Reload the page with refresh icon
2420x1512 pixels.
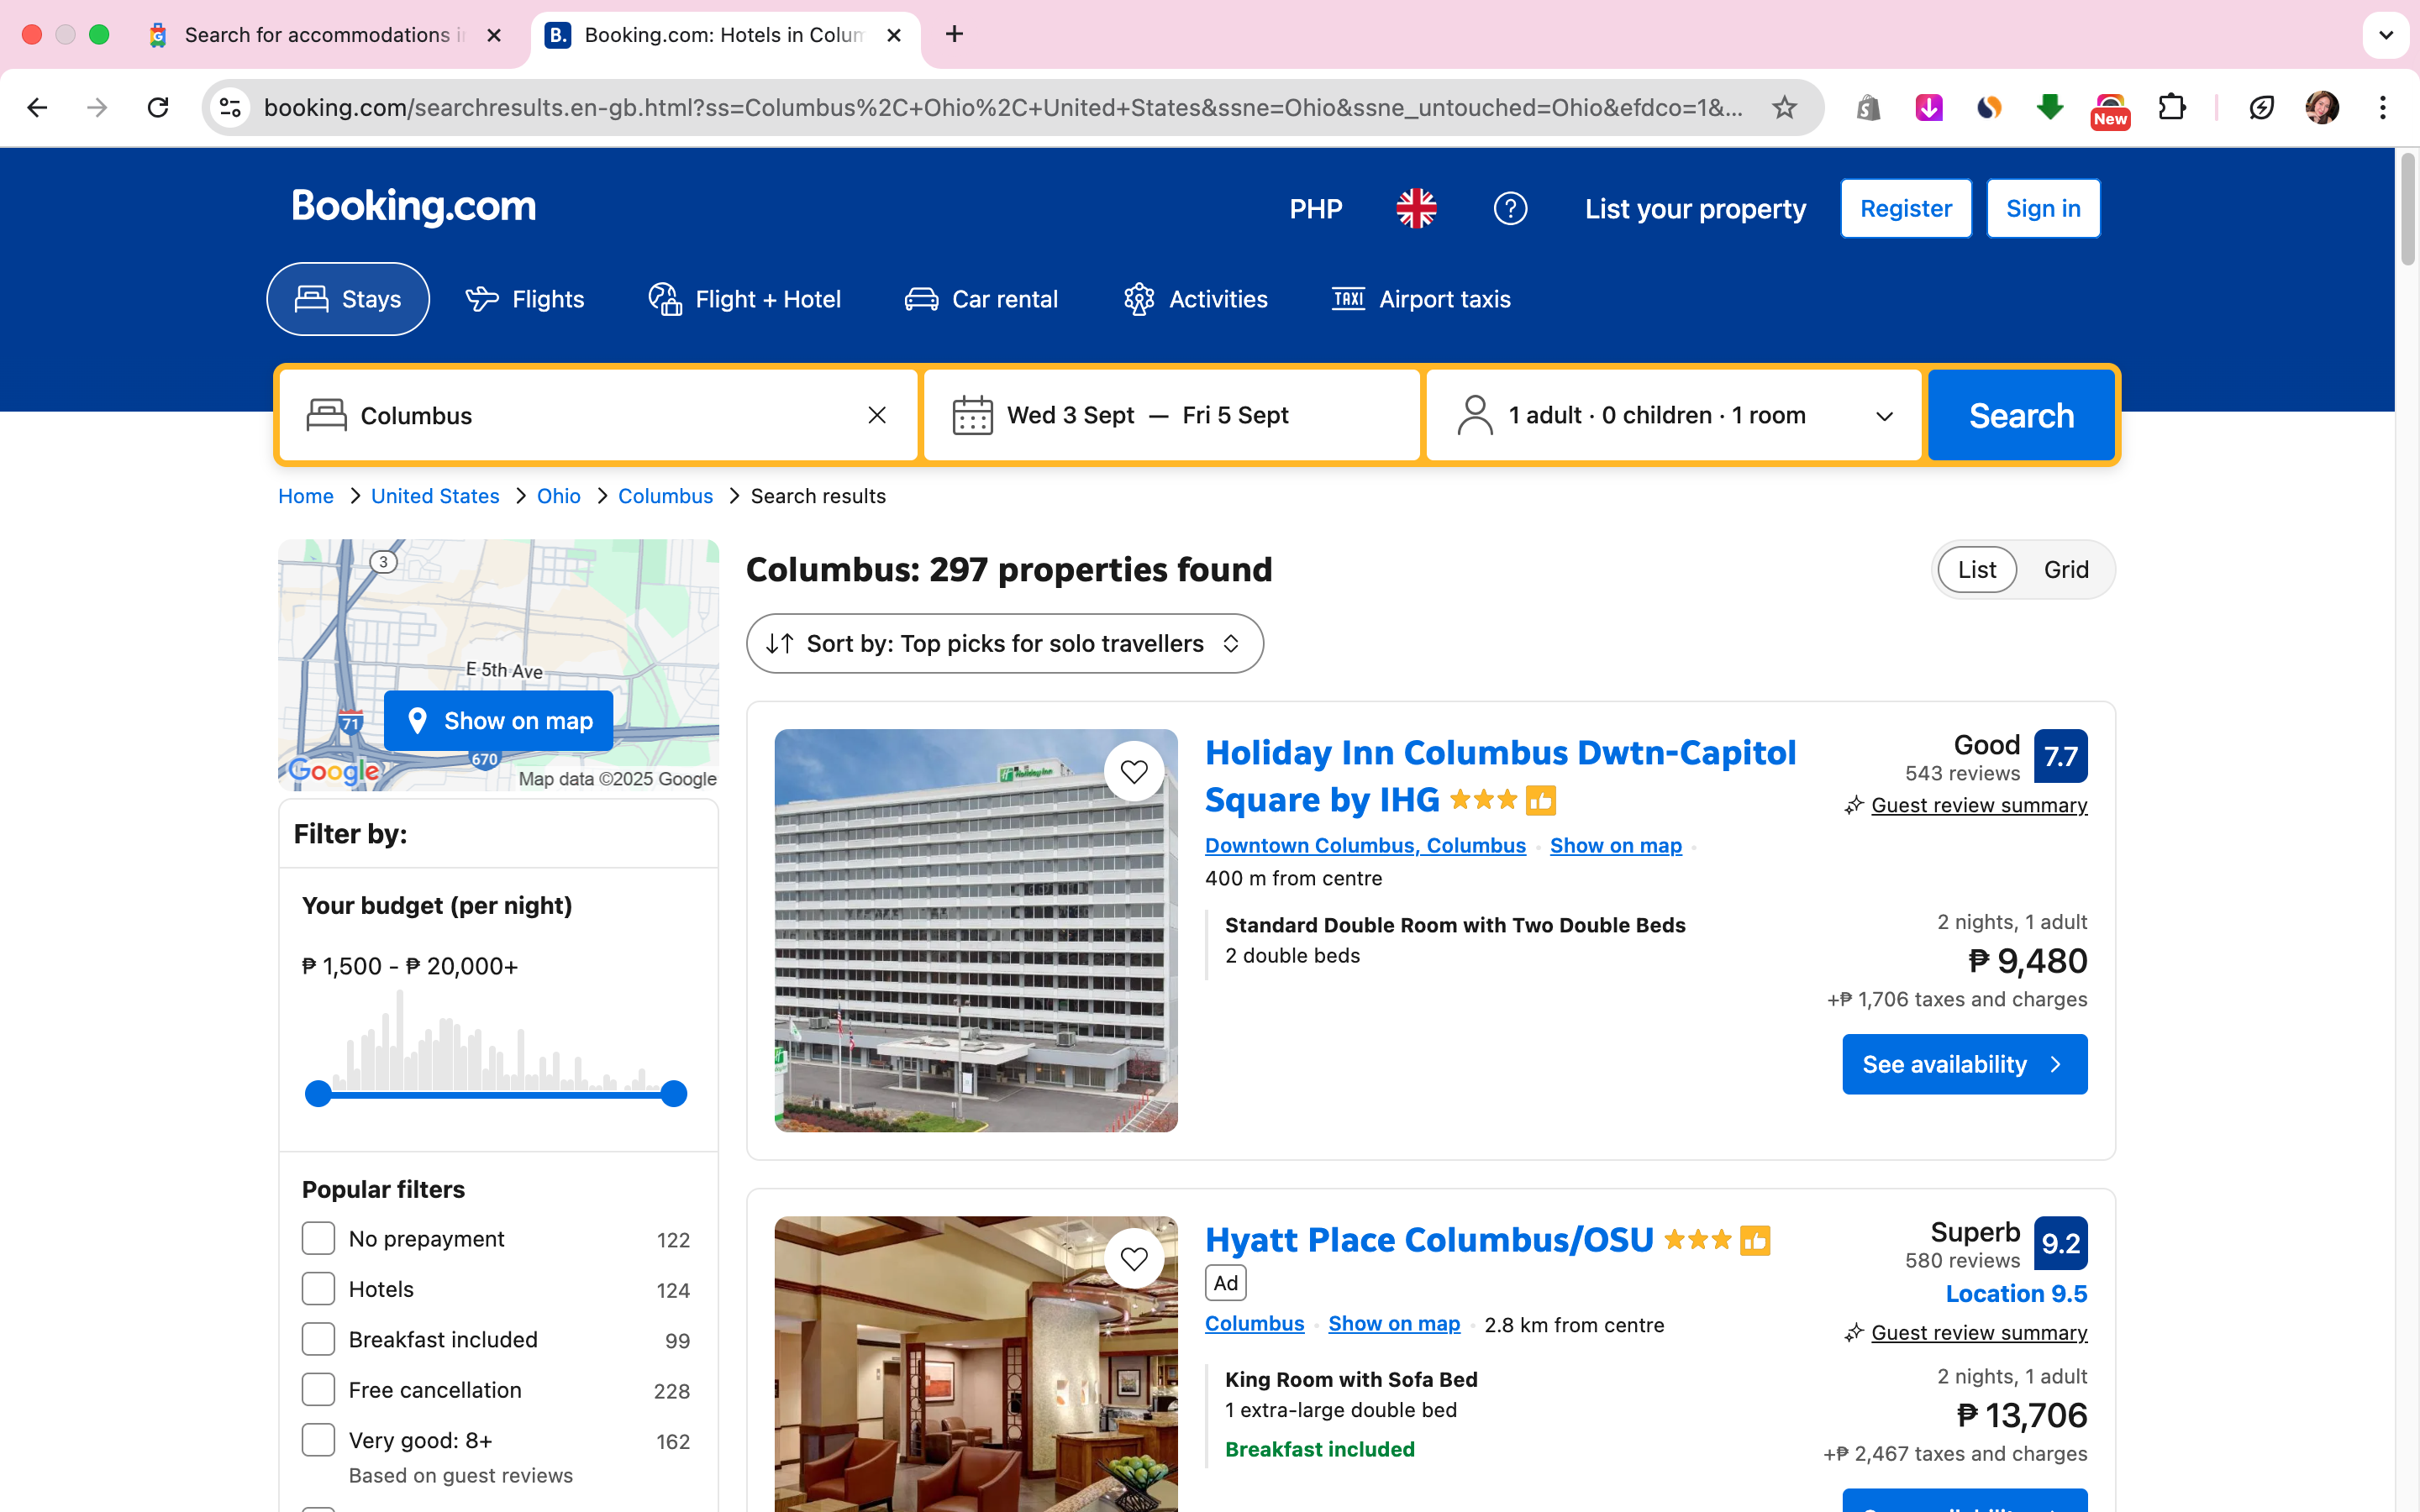click(158, 107)
